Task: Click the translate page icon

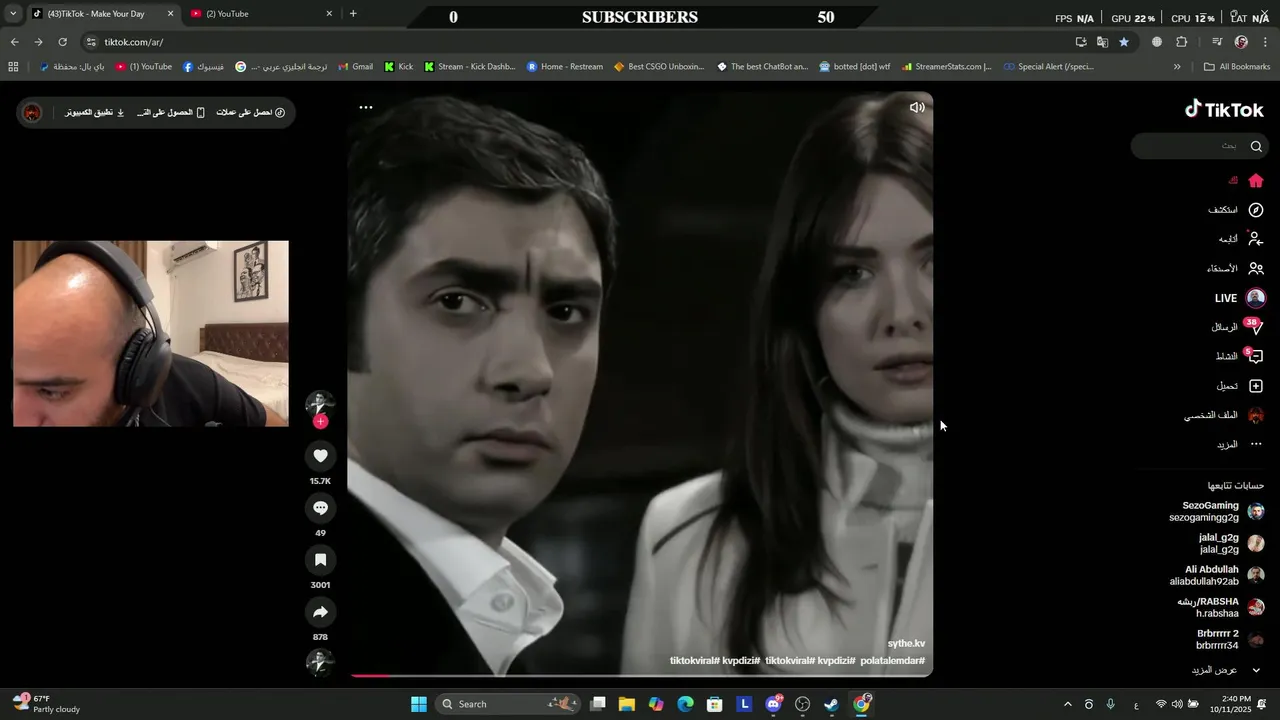Action: coord(1102,42)
